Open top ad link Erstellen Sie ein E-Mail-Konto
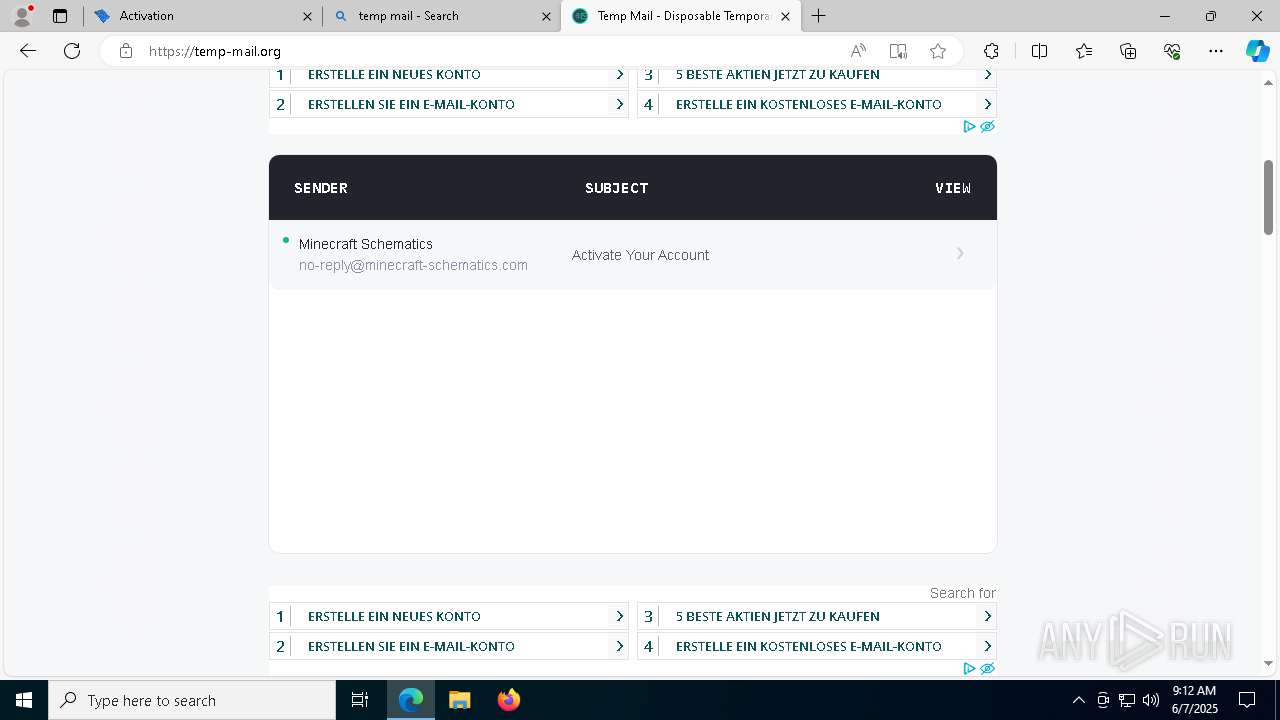Image resolution: width=1280 pixels, height=720 pixels. click(x=449, y=104)
